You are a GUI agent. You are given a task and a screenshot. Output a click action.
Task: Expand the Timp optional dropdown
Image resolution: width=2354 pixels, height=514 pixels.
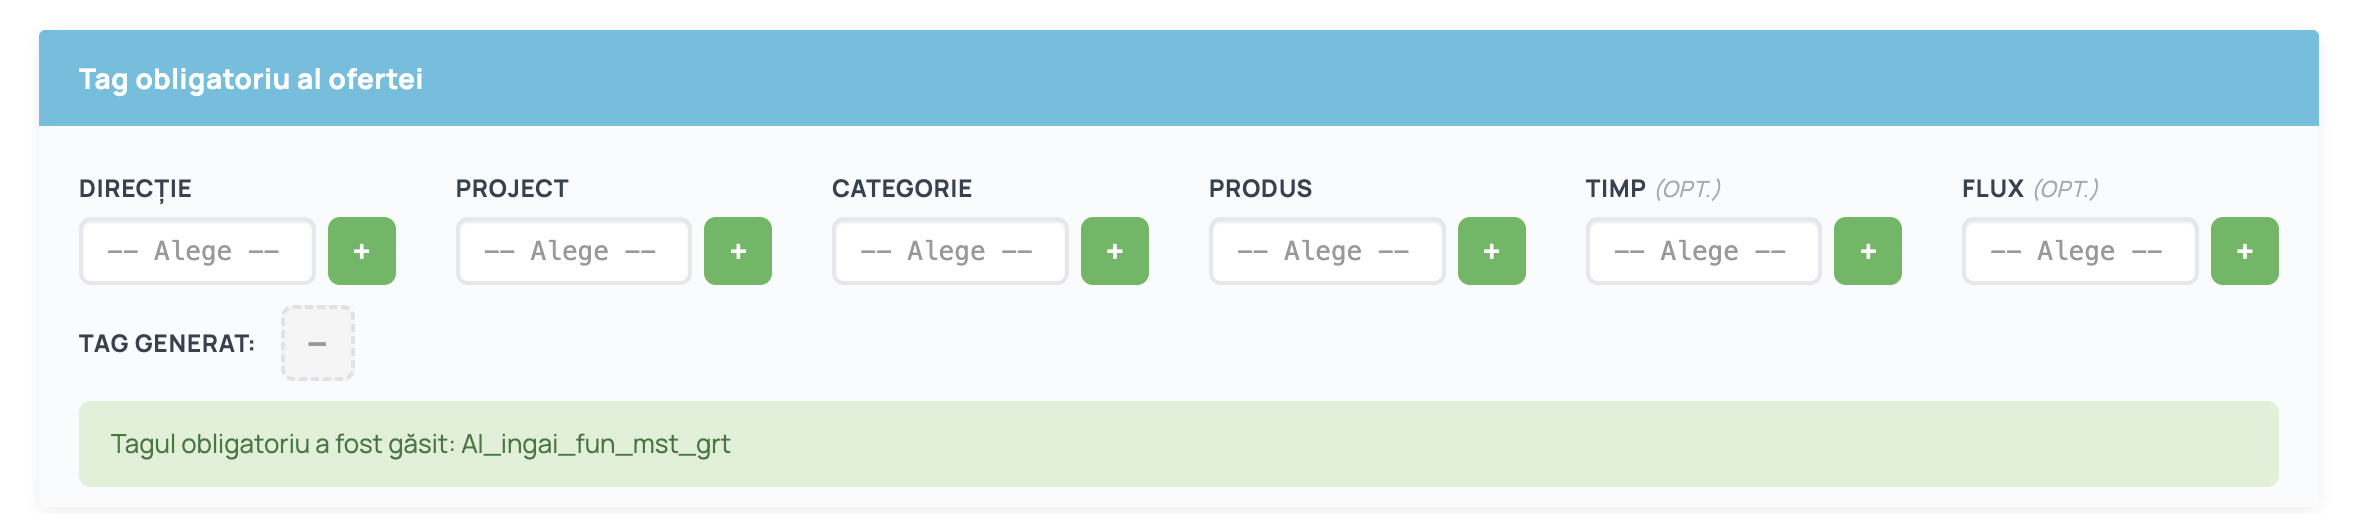tap(1704, 251)
